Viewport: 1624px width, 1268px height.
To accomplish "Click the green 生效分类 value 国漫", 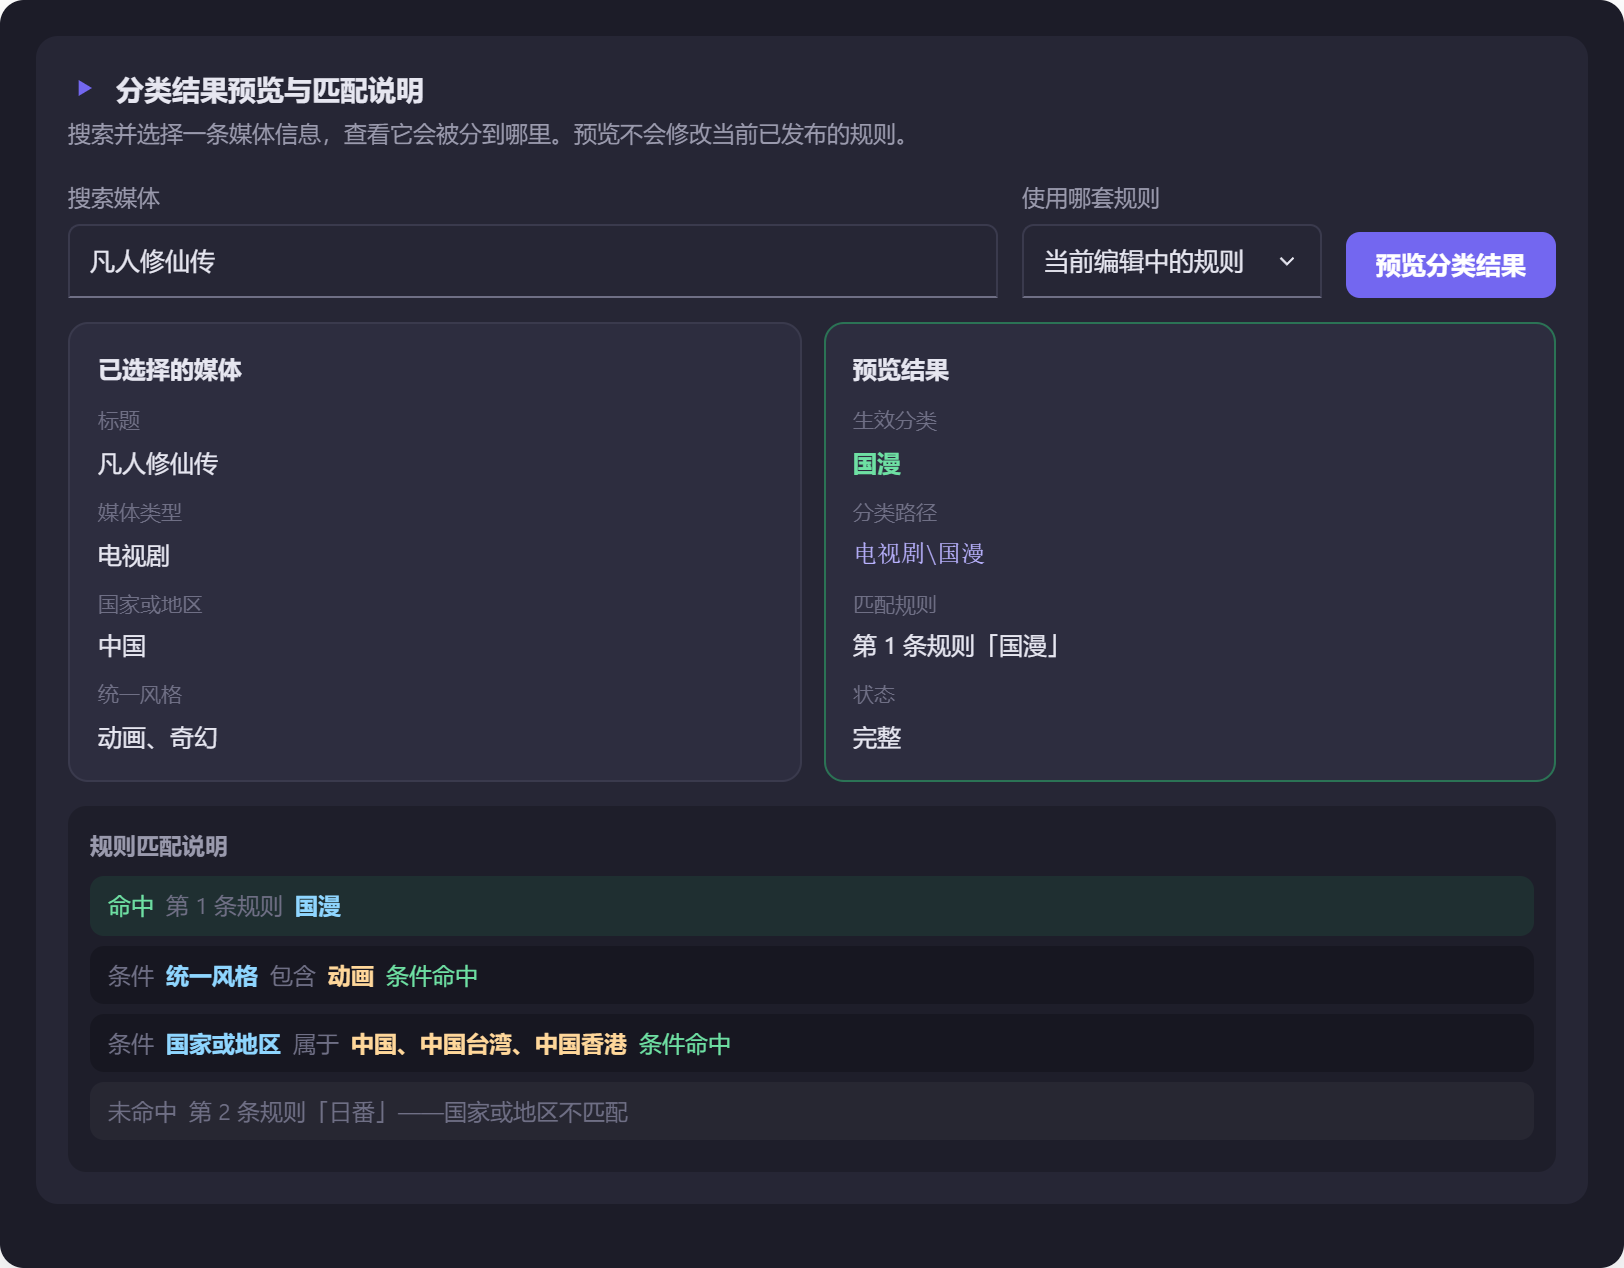I will (x=877, y=464).
